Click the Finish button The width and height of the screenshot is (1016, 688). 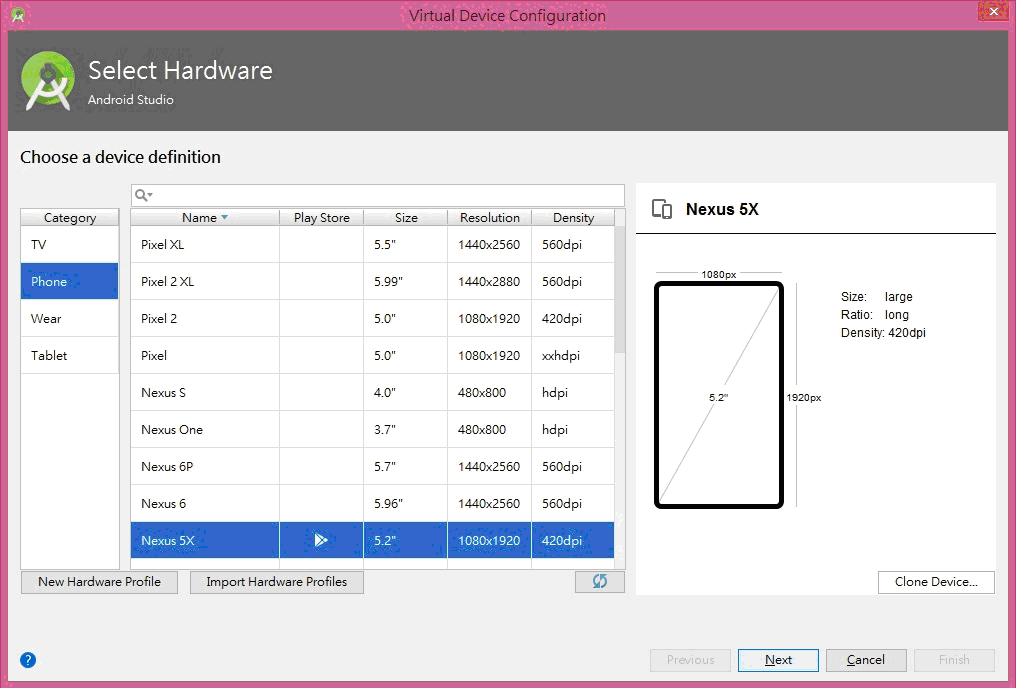[x=954, y=659]
